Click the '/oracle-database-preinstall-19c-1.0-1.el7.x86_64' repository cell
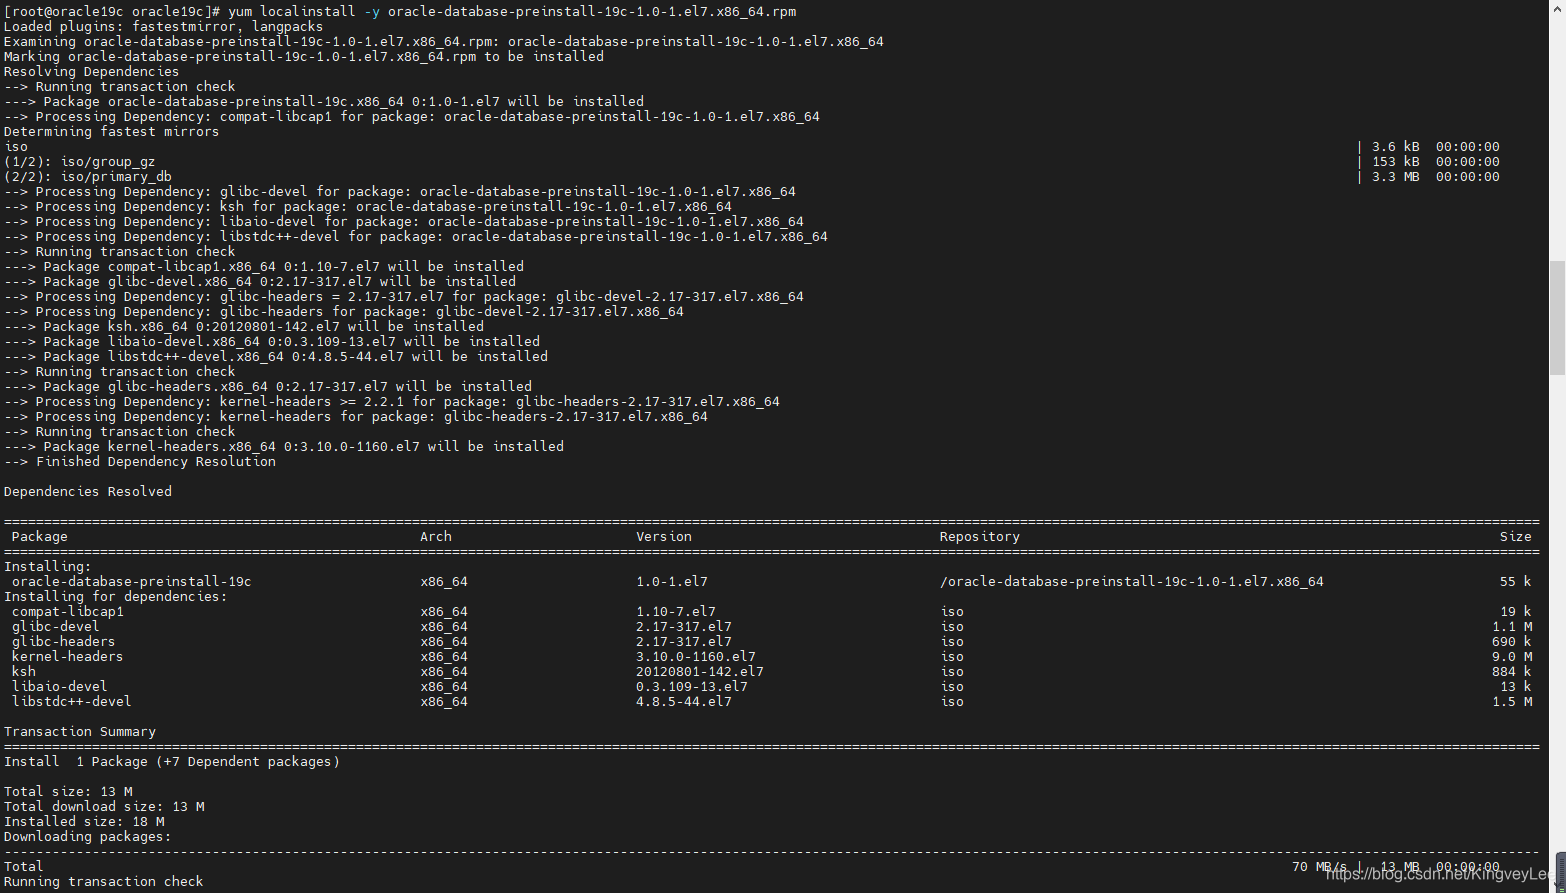Viewport: 1566px width, 893px height. (1131, 581)
